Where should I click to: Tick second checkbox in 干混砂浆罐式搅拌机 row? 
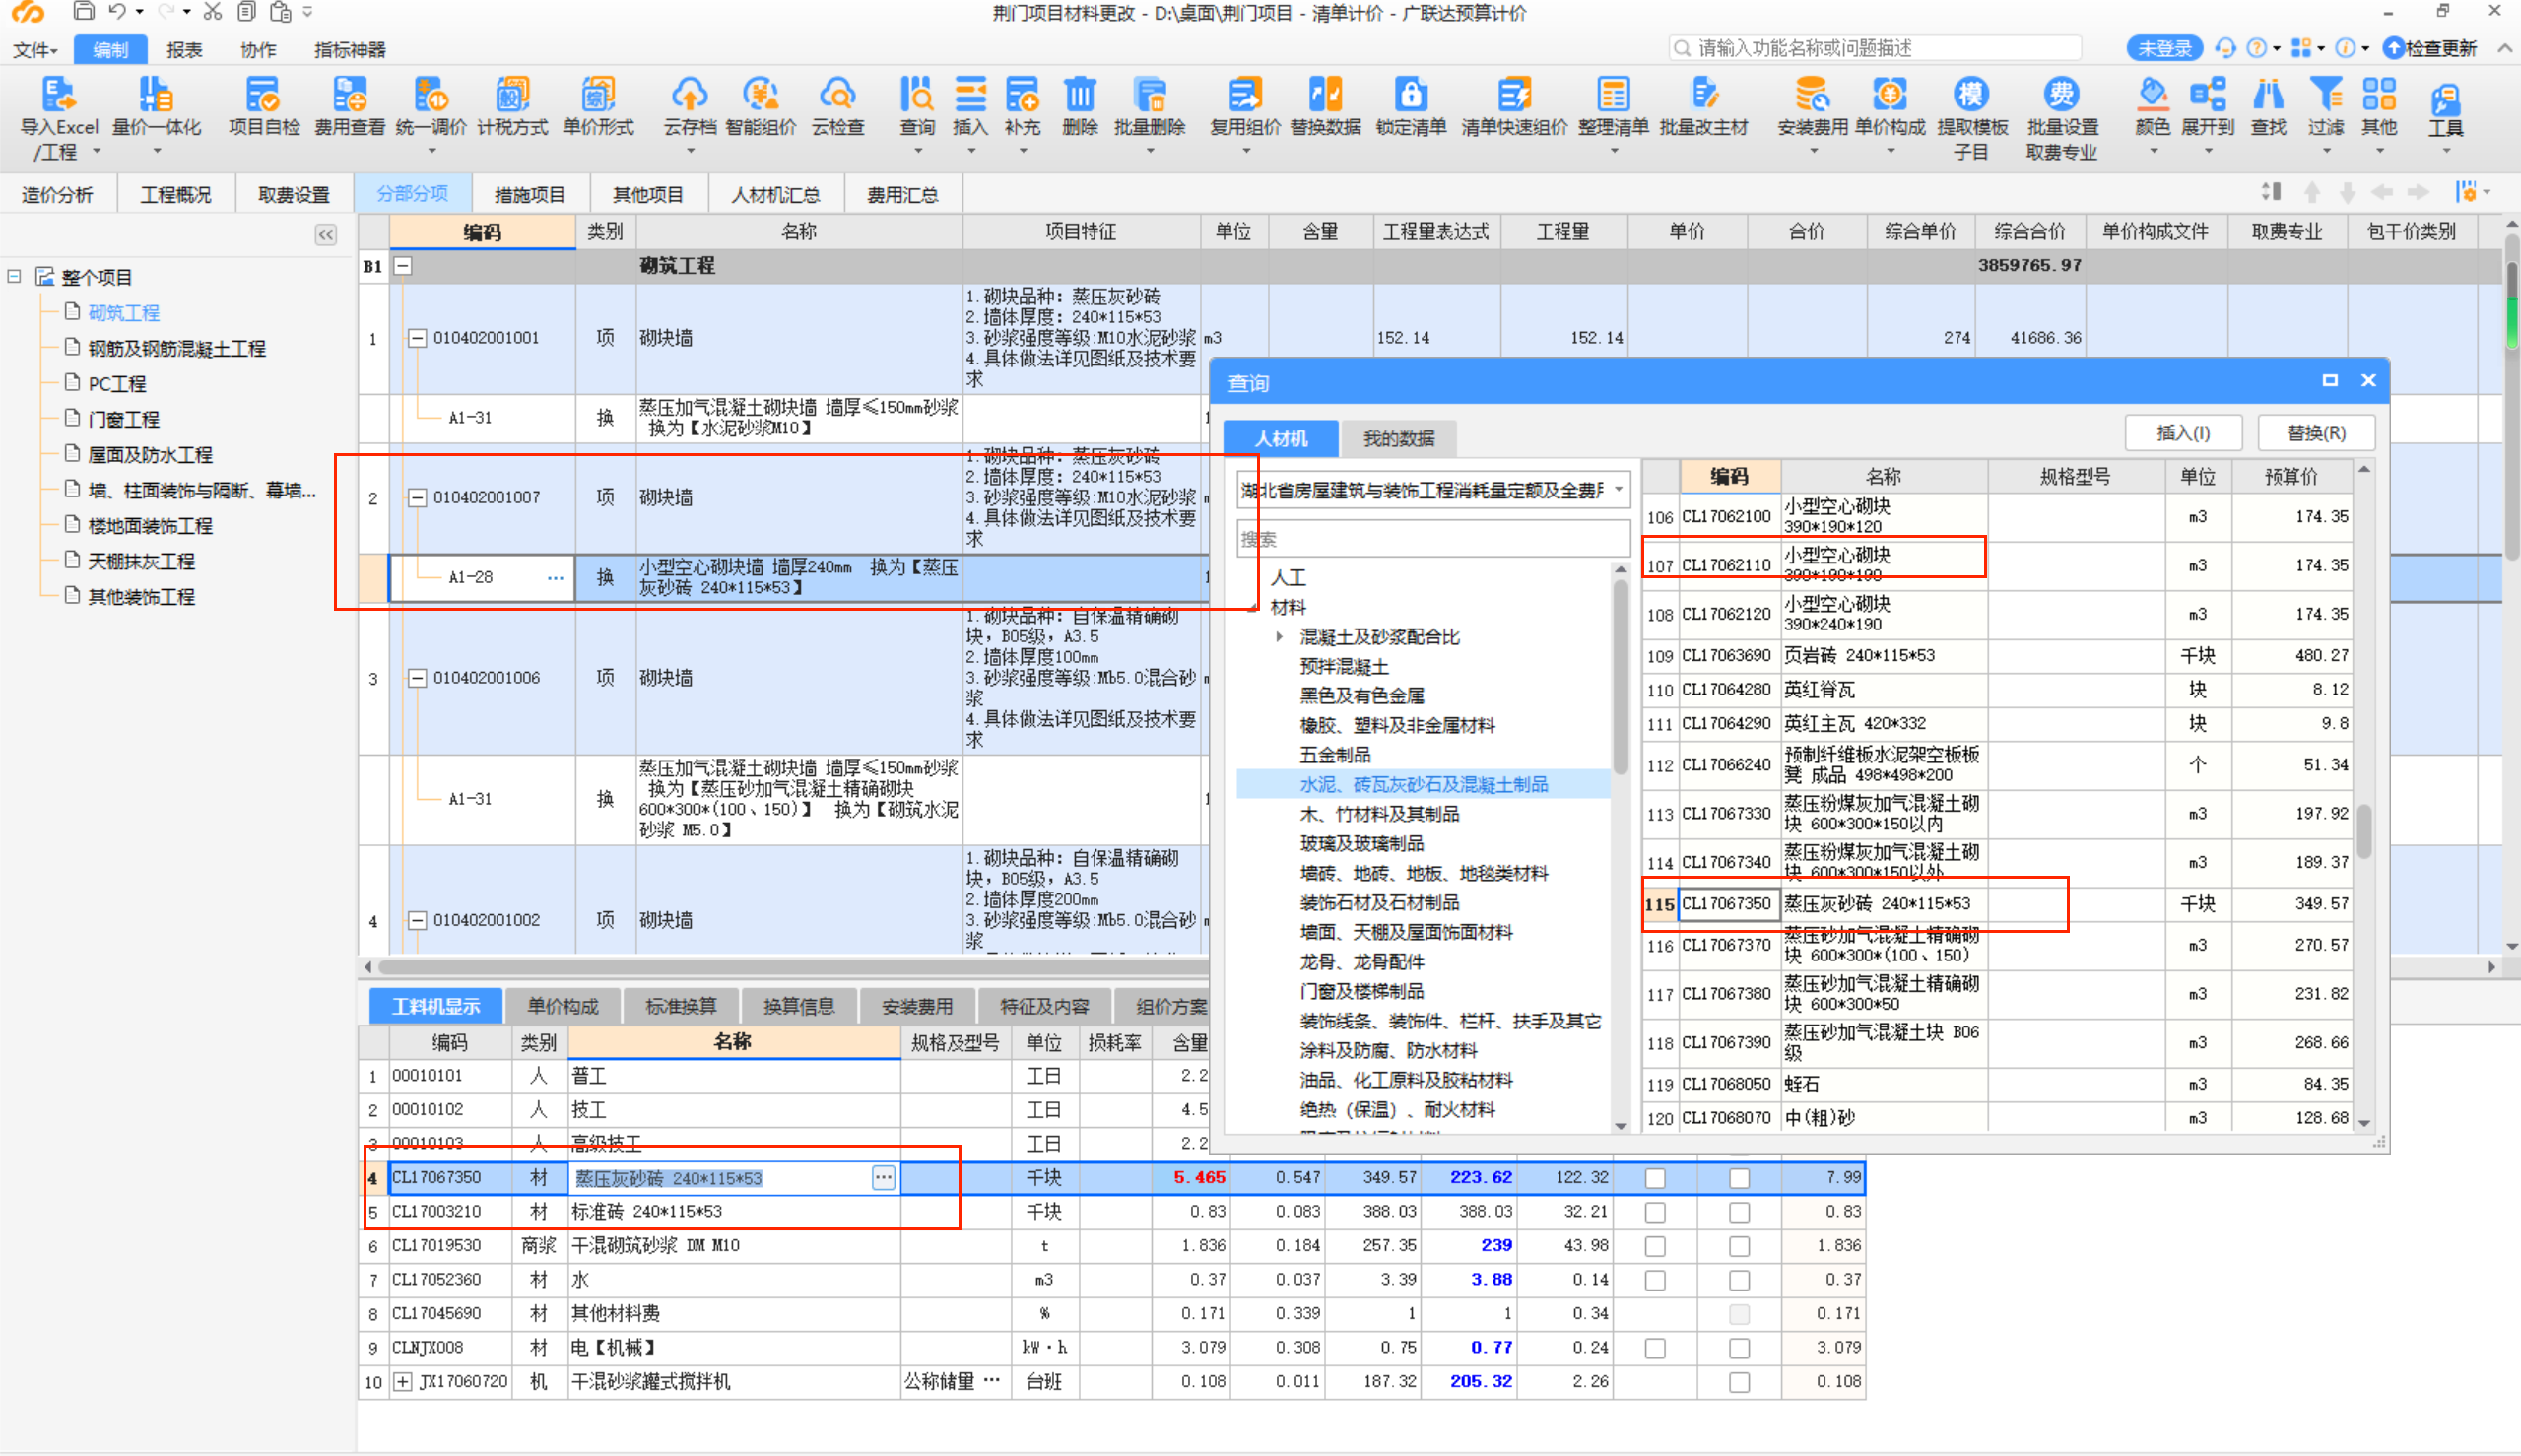coord(1739,1382)
